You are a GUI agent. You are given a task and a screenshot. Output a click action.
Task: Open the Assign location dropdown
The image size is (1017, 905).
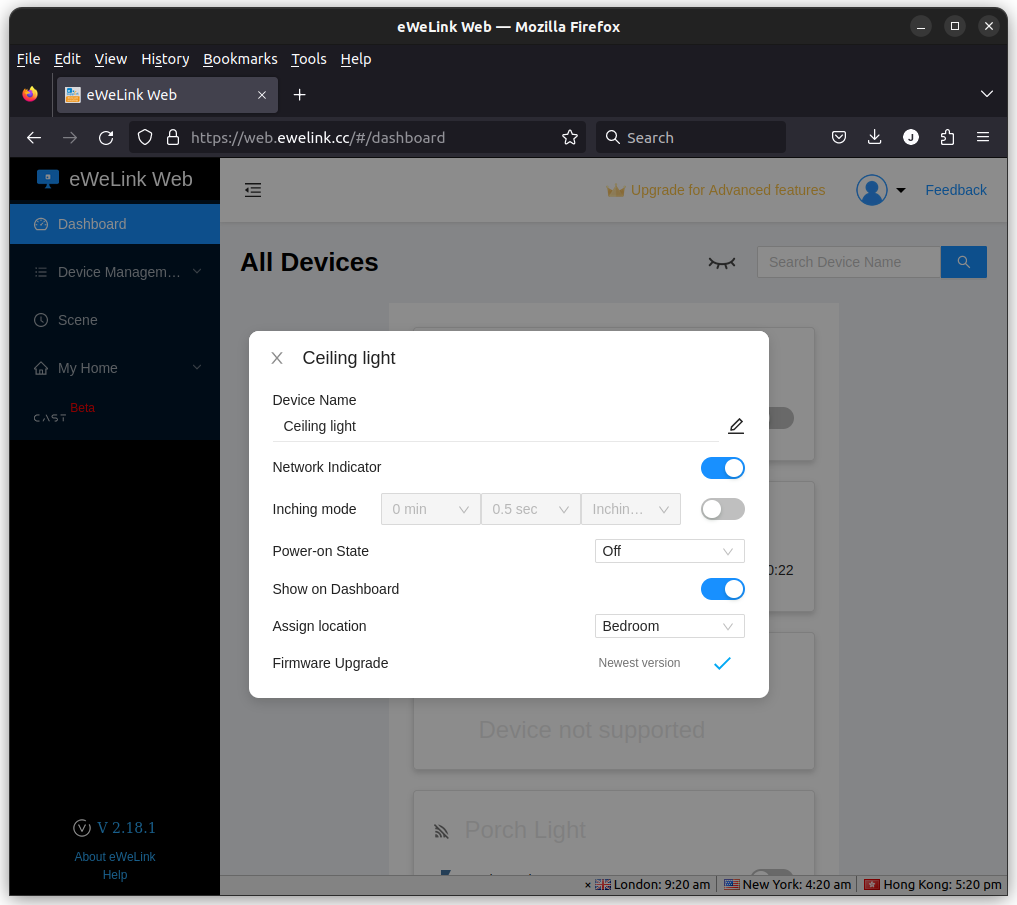(669, 626)
